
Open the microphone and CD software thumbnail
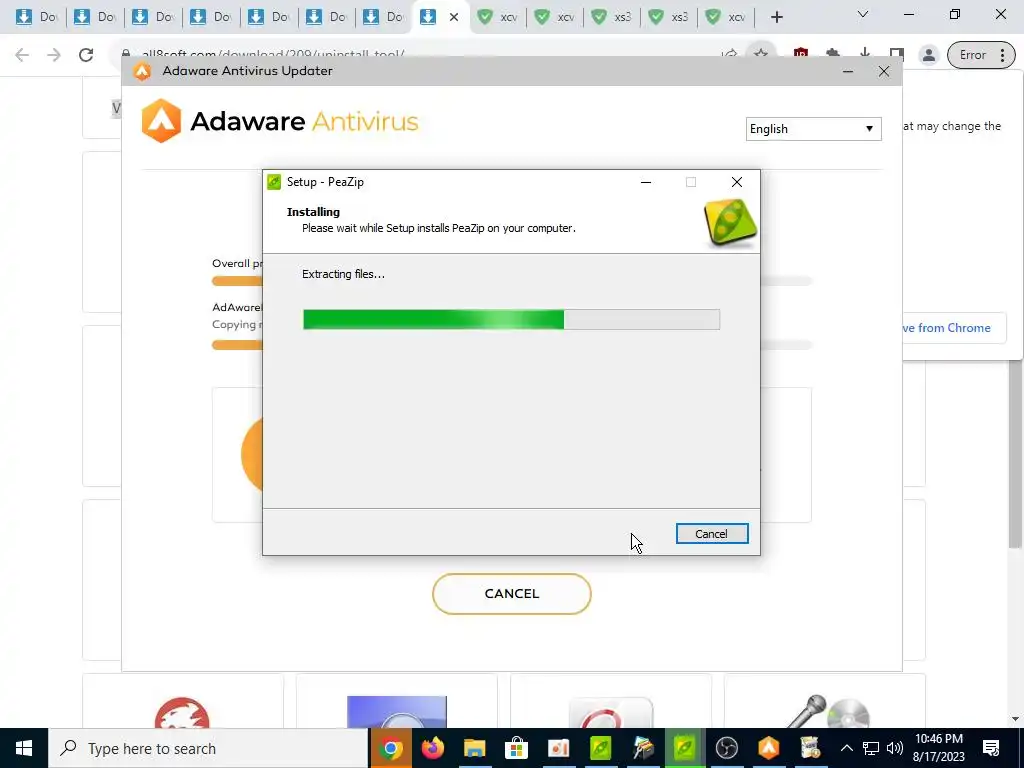[x=829, y=712]
